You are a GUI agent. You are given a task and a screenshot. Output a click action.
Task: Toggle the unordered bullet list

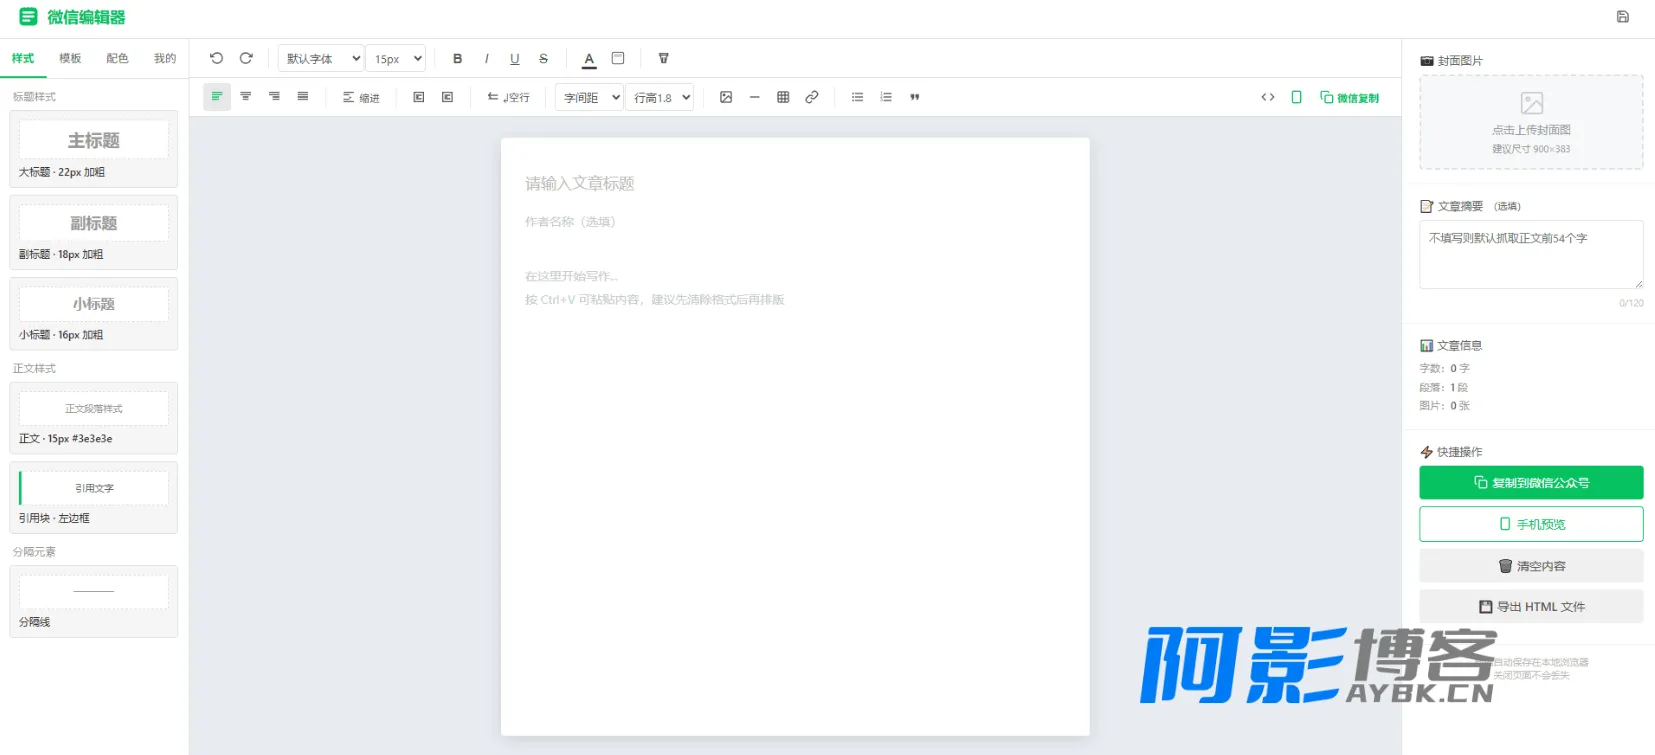[857, 97]
